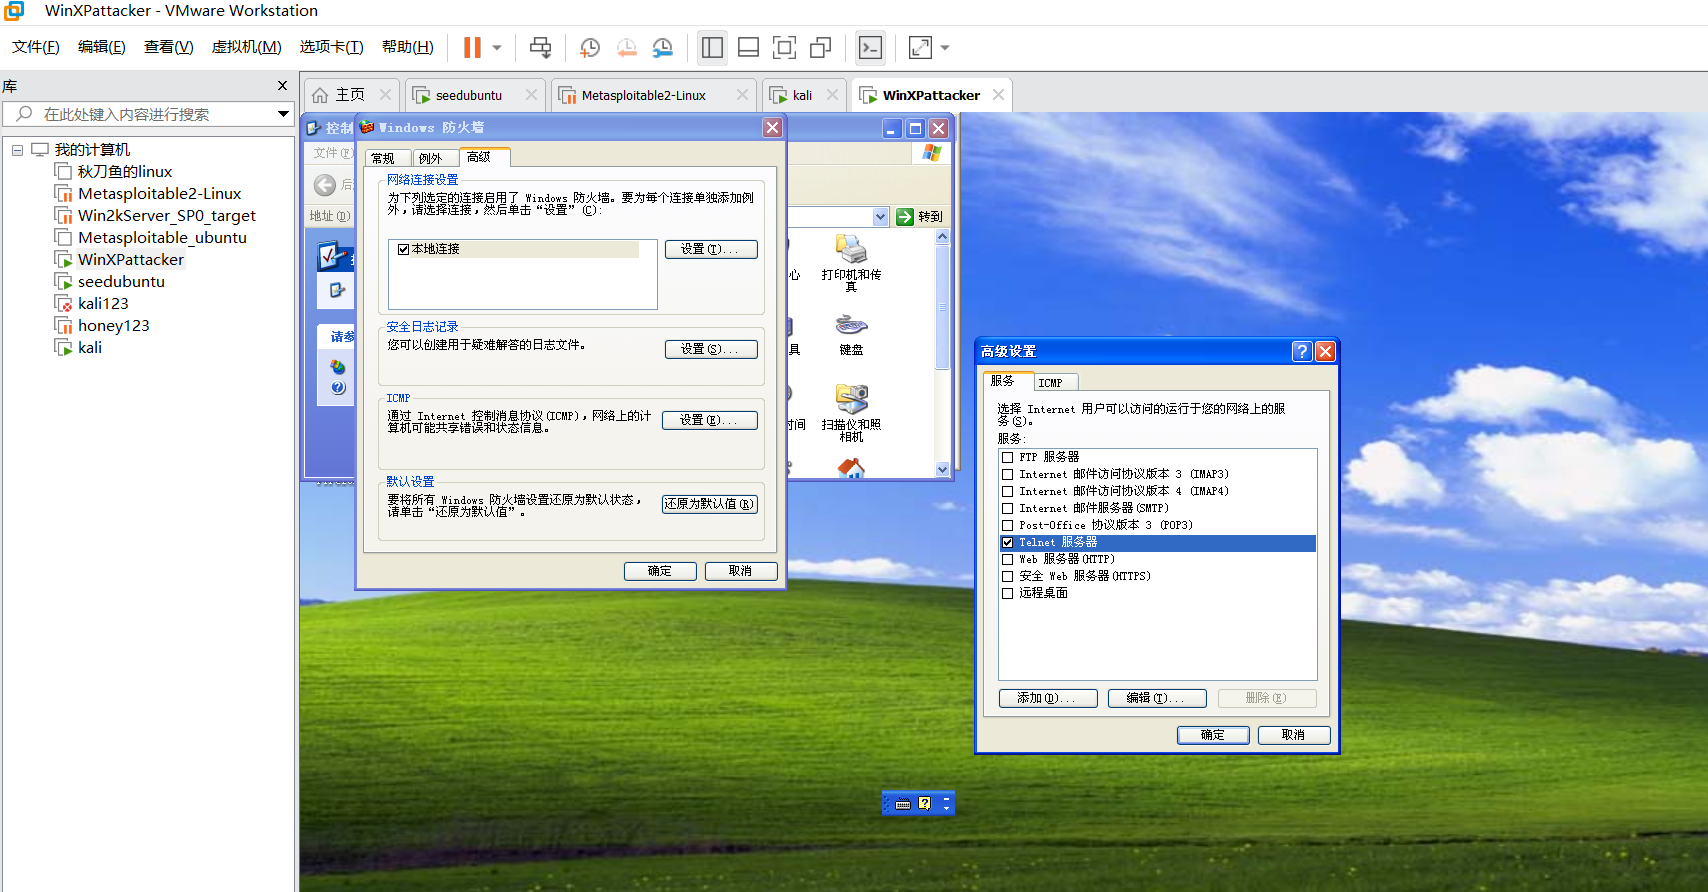Open the snapshot manager icon
Screen dimensions: 1708x892
point(663,47)
